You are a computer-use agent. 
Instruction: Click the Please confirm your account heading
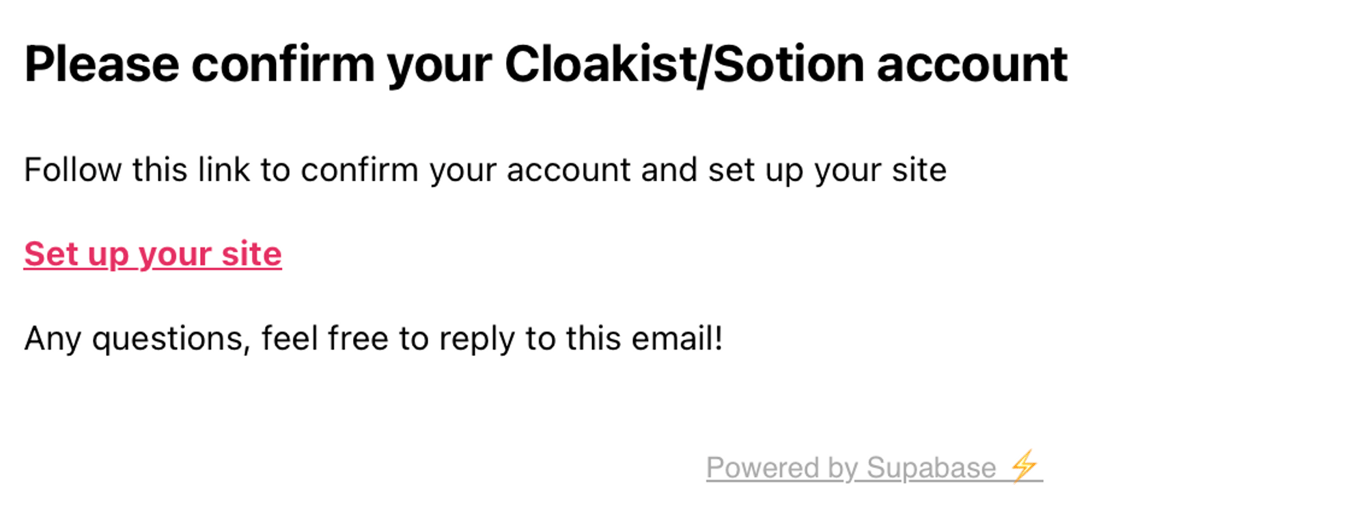[x=546, y=66]
